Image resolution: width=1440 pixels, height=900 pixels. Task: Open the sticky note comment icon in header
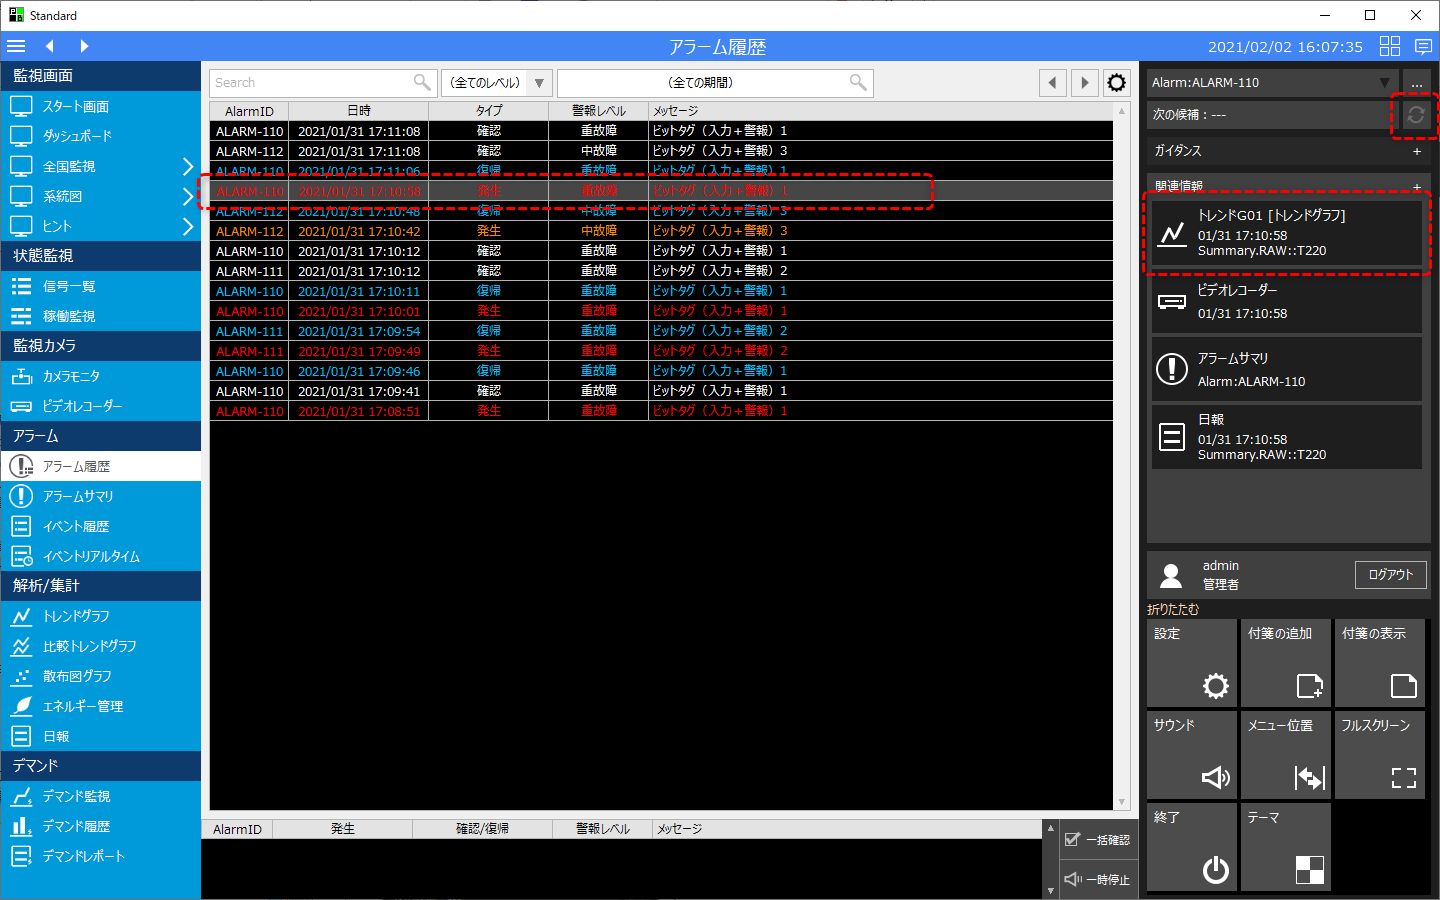tap(1423, 46)
